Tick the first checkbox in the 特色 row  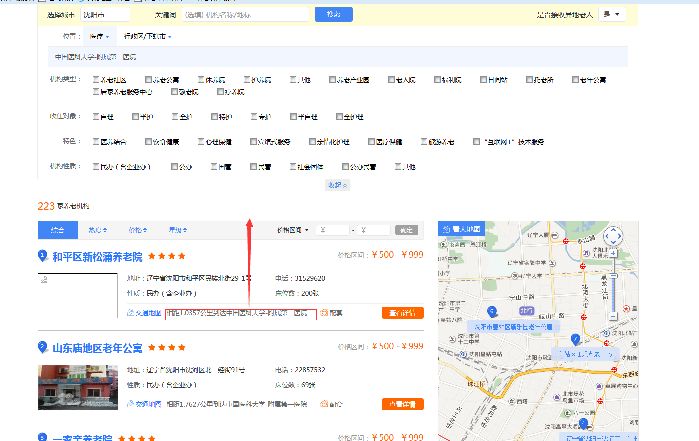click(x=96, y=141)
